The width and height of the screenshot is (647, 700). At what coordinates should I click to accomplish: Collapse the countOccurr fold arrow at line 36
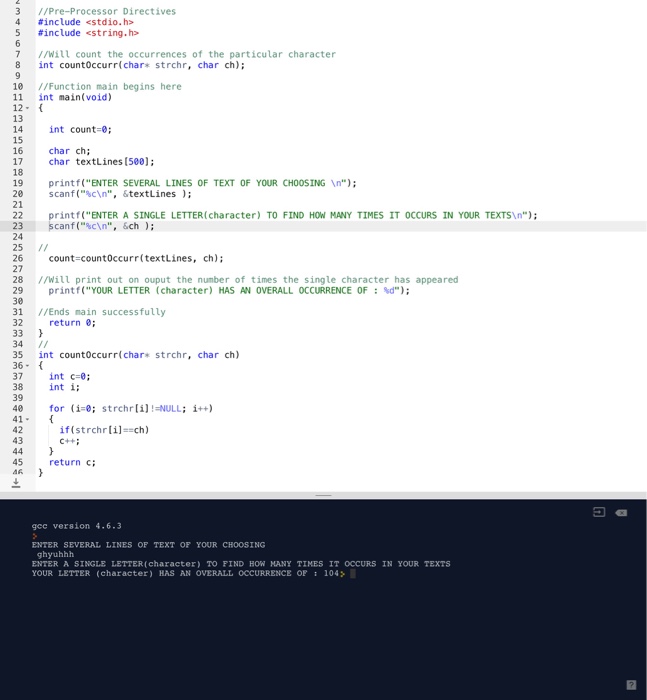27,366
